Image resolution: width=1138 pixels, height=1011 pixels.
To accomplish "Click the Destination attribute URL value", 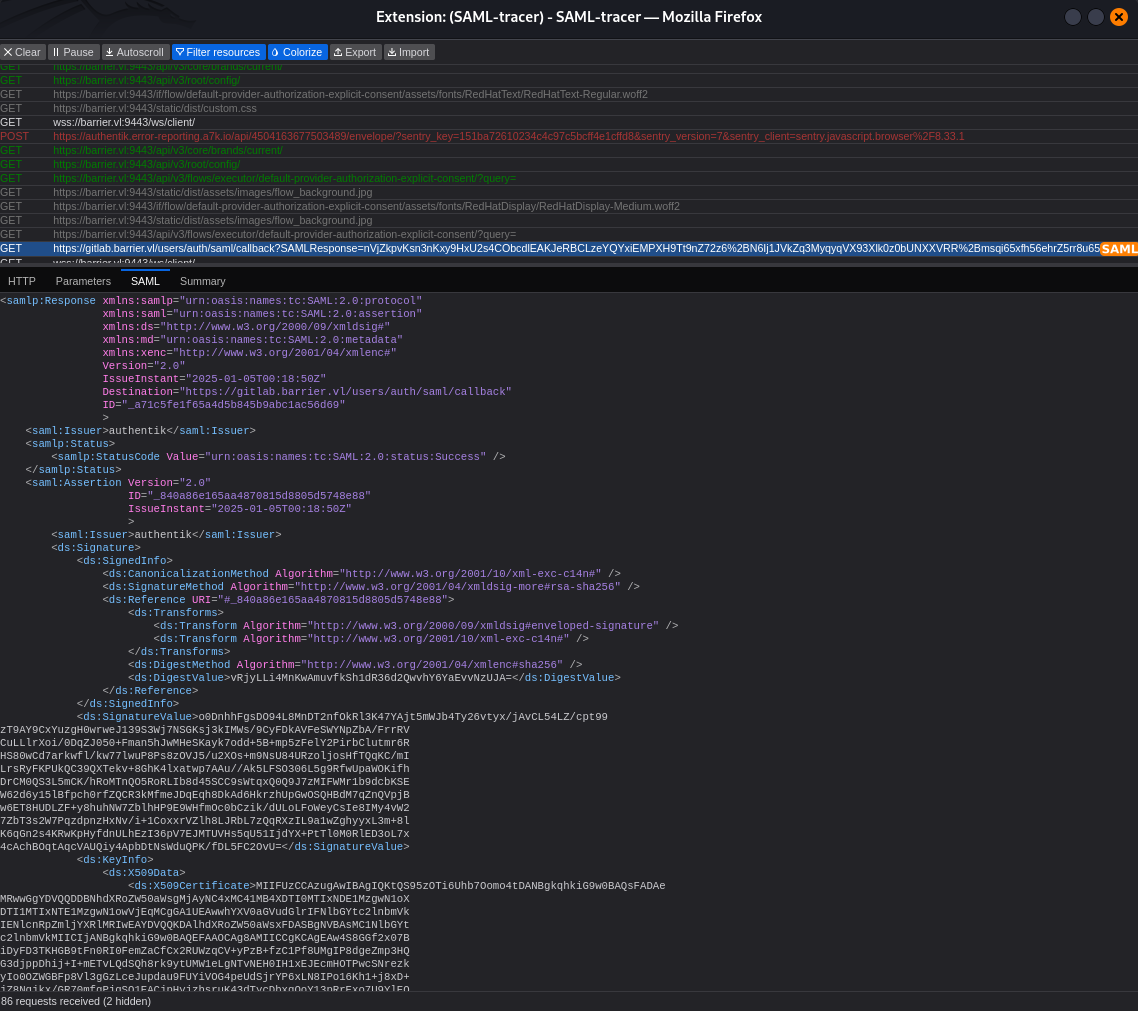I will (x=346, y=392).
